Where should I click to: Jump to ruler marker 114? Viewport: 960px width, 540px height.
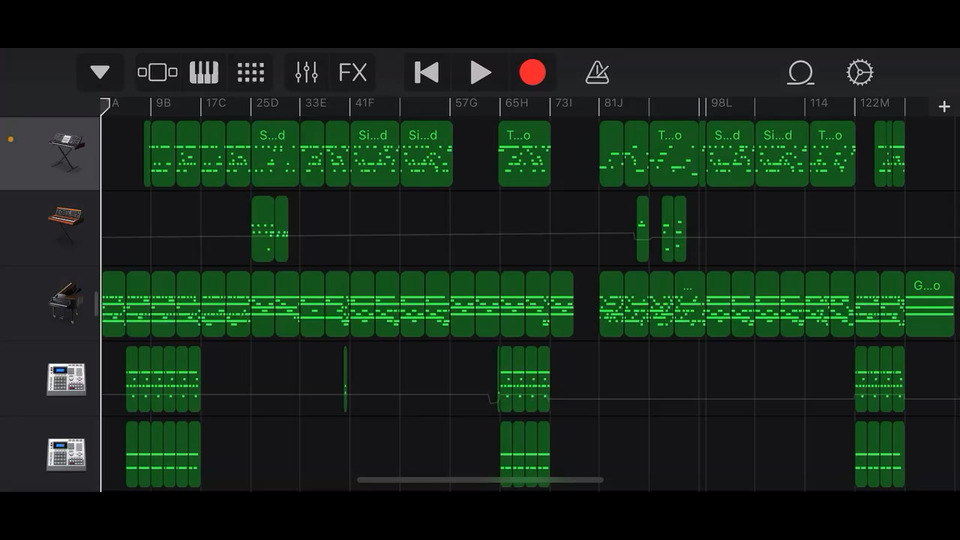[819, 103]
